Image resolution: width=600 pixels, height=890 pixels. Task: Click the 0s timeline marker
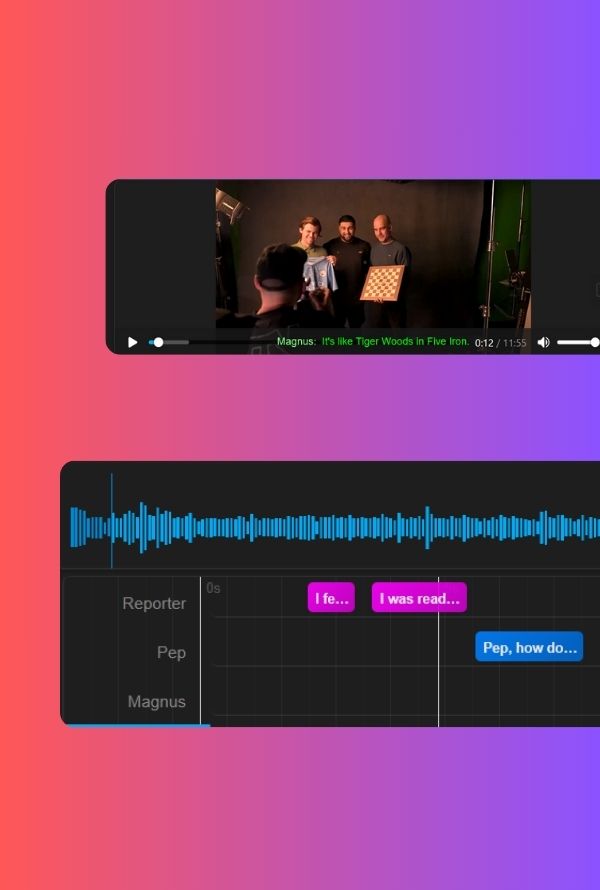pos(213,588)
